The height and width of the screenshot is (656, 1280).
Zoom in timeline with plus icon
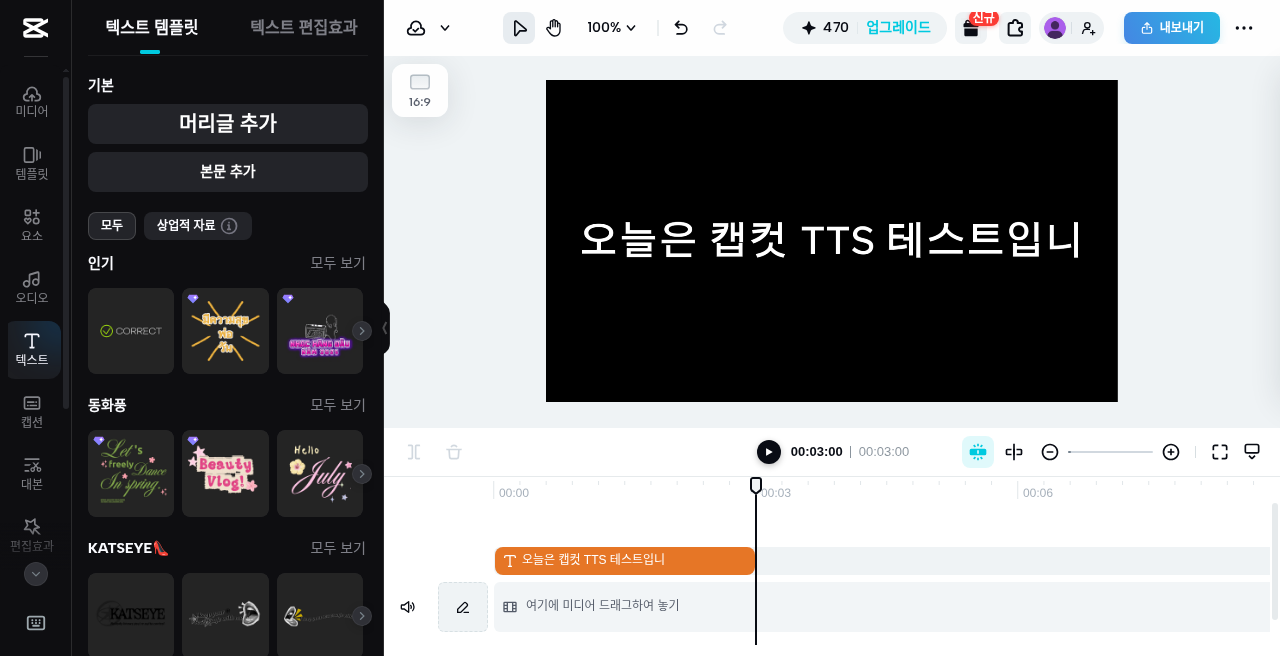(x=1171, y=452)
